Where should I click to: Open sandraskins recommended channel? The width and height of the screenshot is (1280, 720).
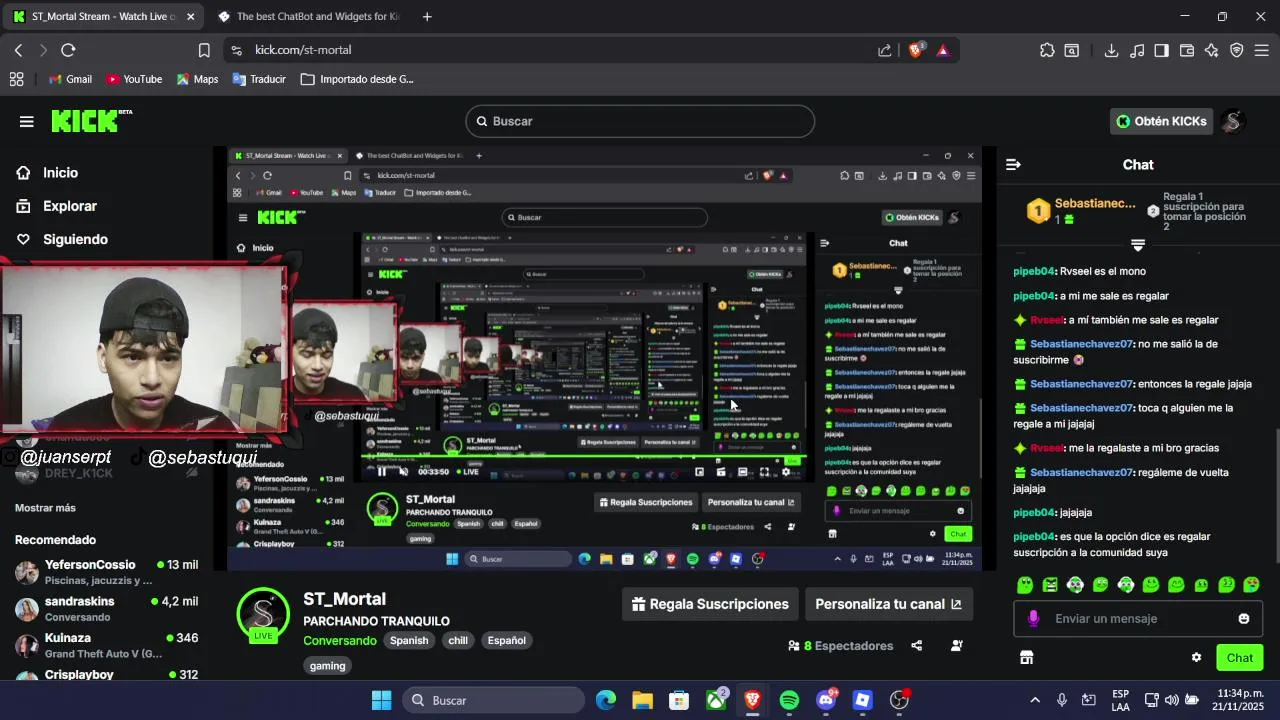(106, 609)
